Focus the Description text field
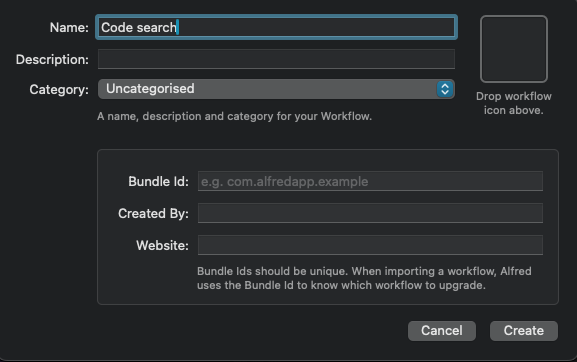This screenshot has width=577, height=362. [276, 59]
